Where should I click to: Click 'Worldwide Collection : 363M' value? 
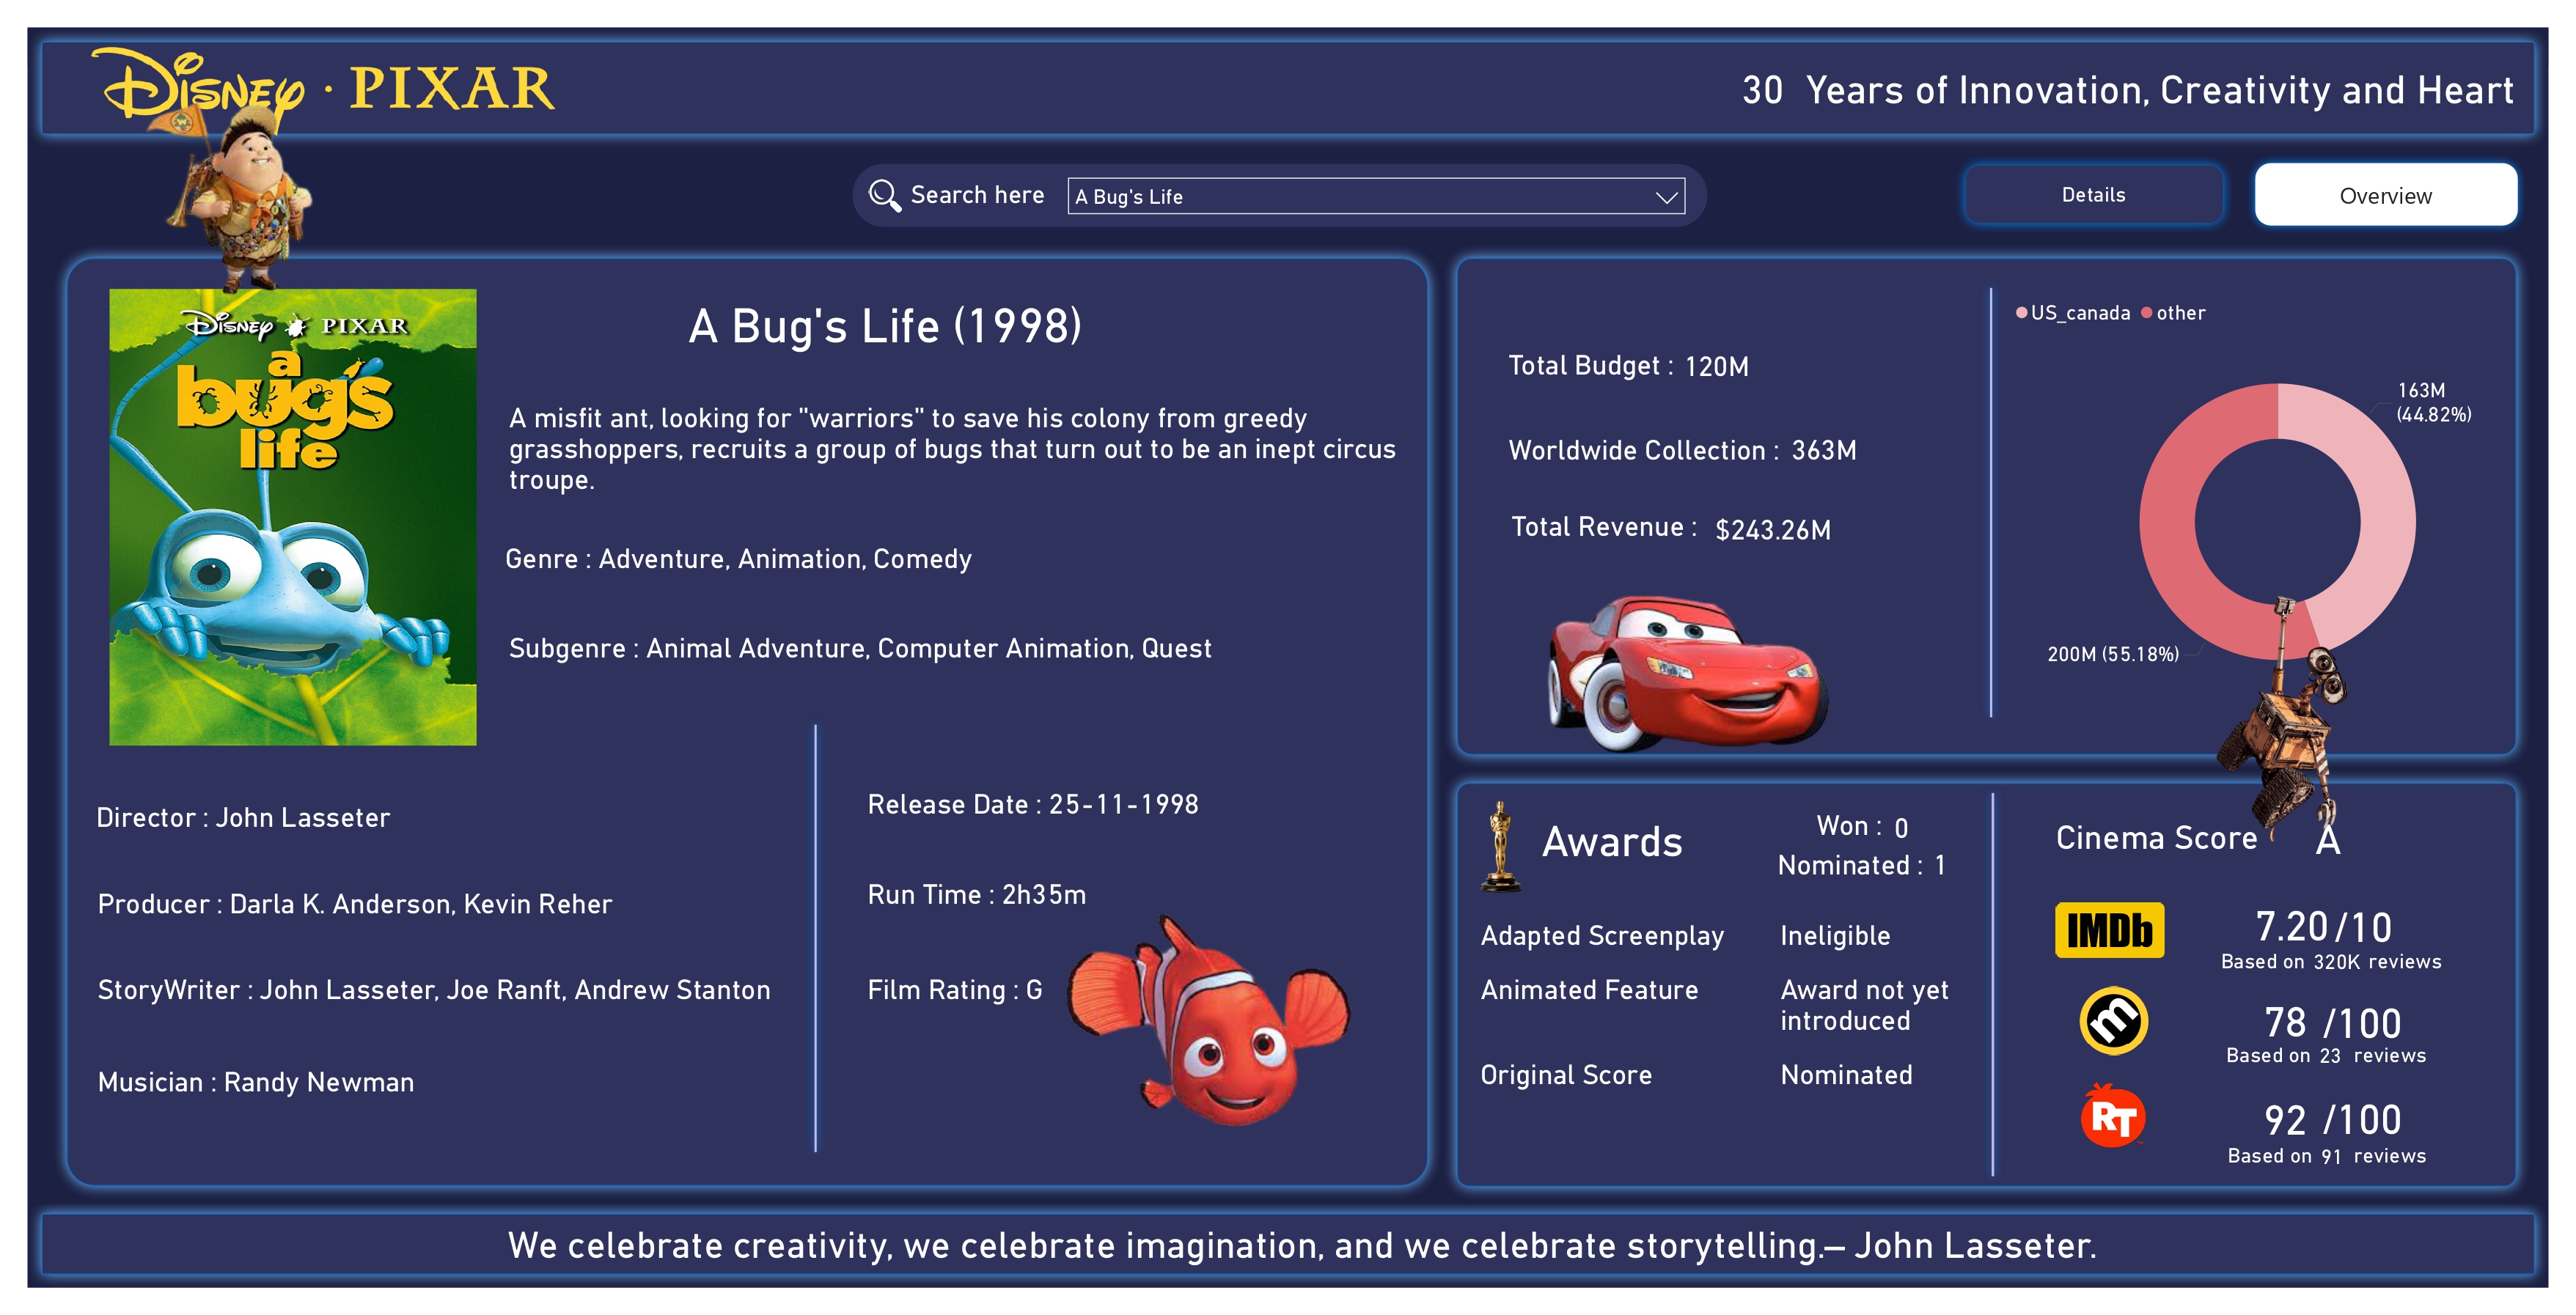click(1823, 450)
